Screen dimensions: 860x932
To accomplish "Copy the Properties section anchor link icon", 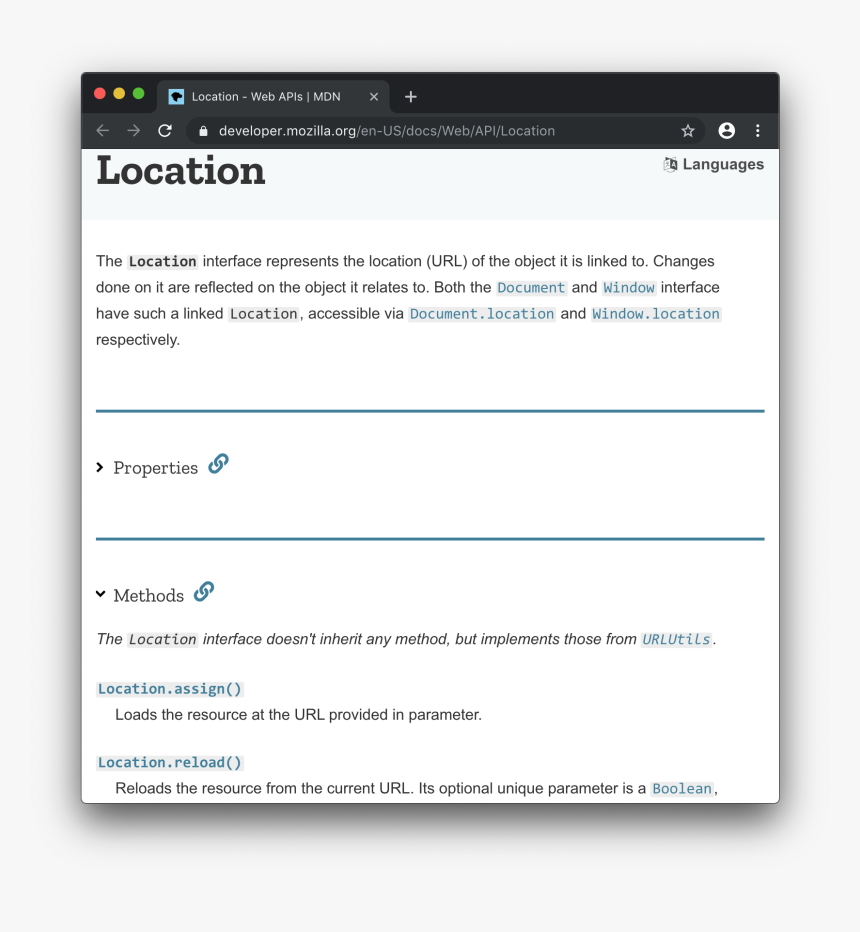I will tap(218, 464).
